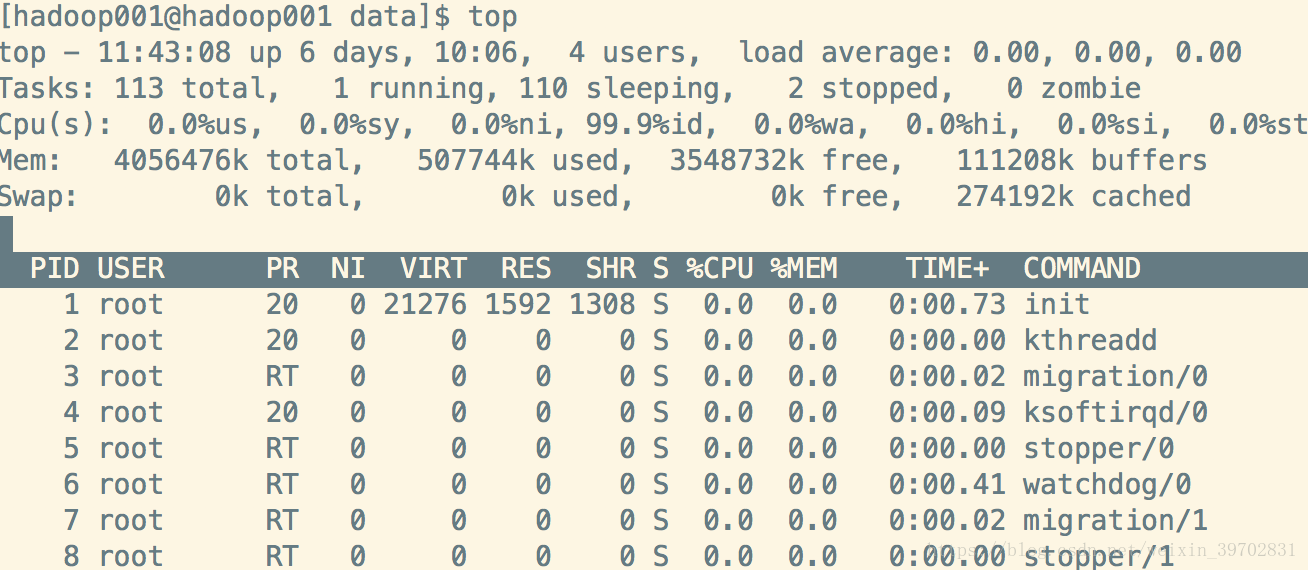Select the VIRT column header
1308x570 pixels.
tap(433, 268)
